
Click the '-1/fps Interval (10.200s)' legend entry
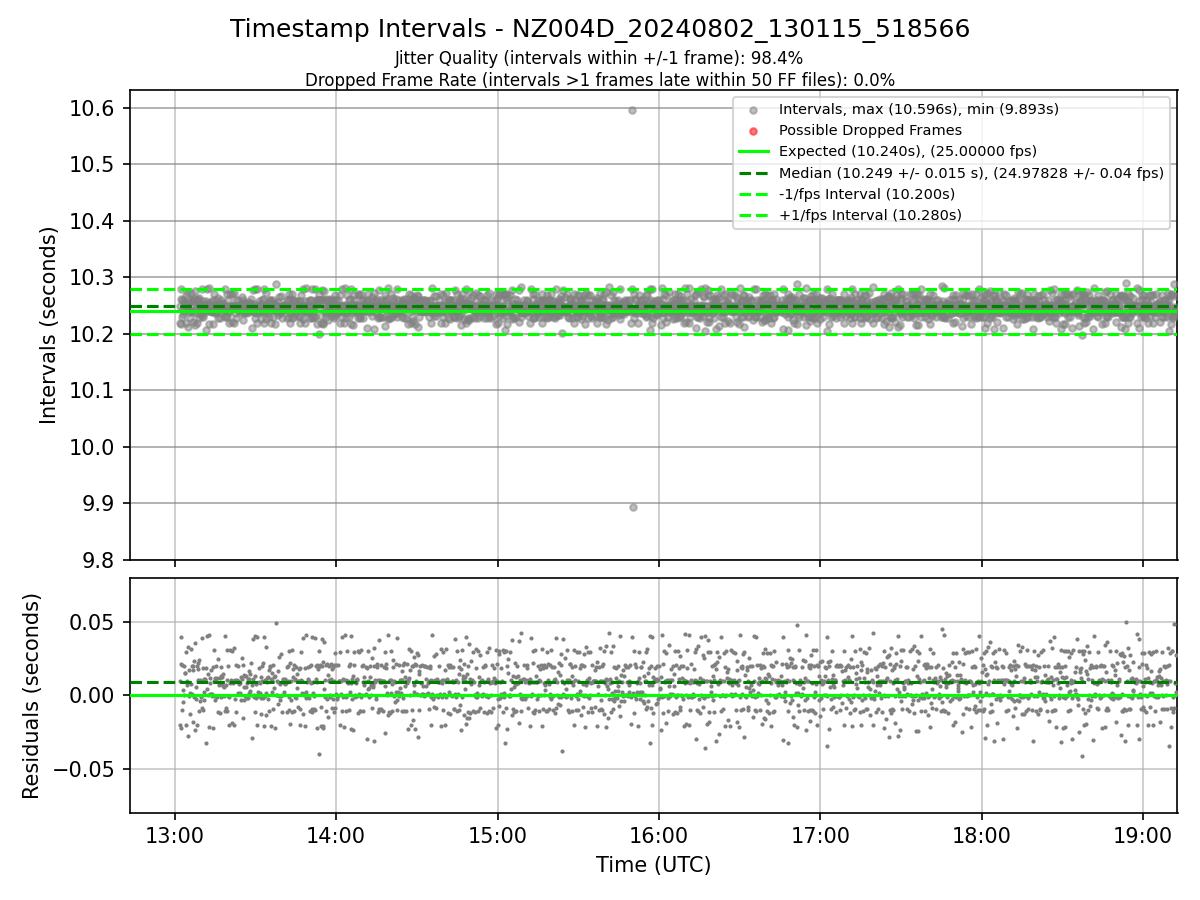(x=867, y=193)
